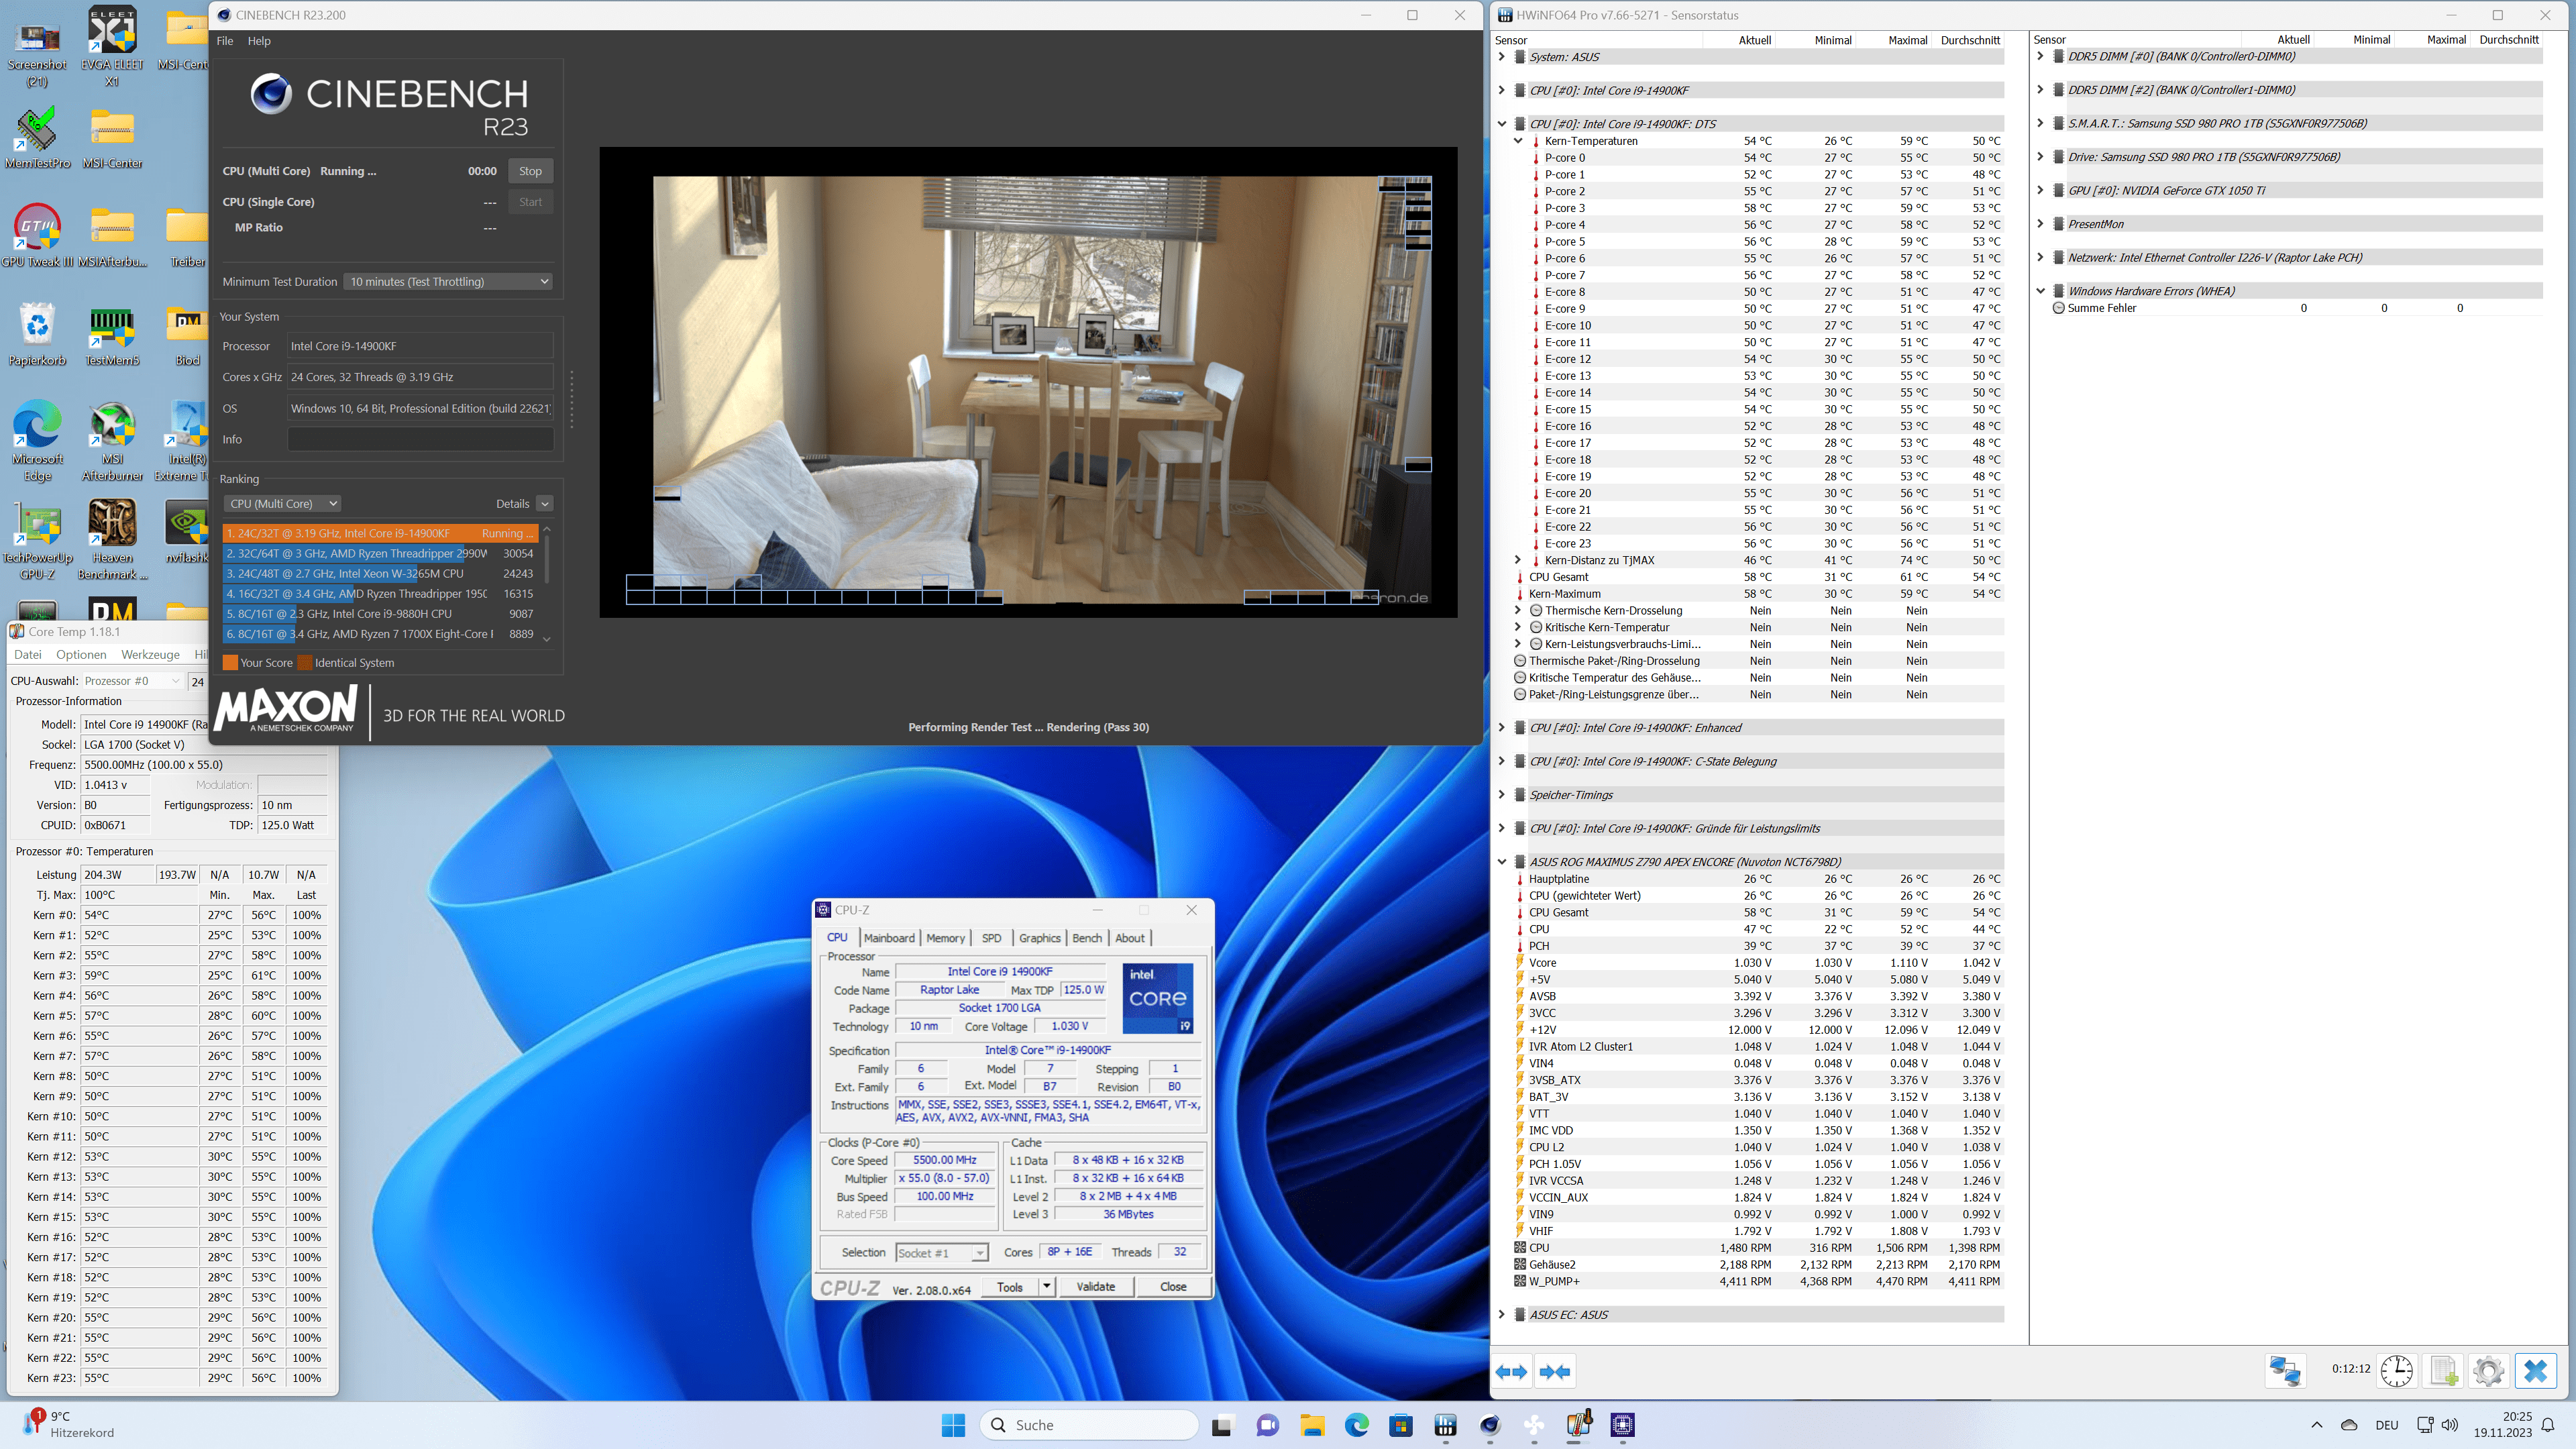Open Microsoft Edge from the taskbar
The image size is (2576, 1449).
[1356, 1425]
